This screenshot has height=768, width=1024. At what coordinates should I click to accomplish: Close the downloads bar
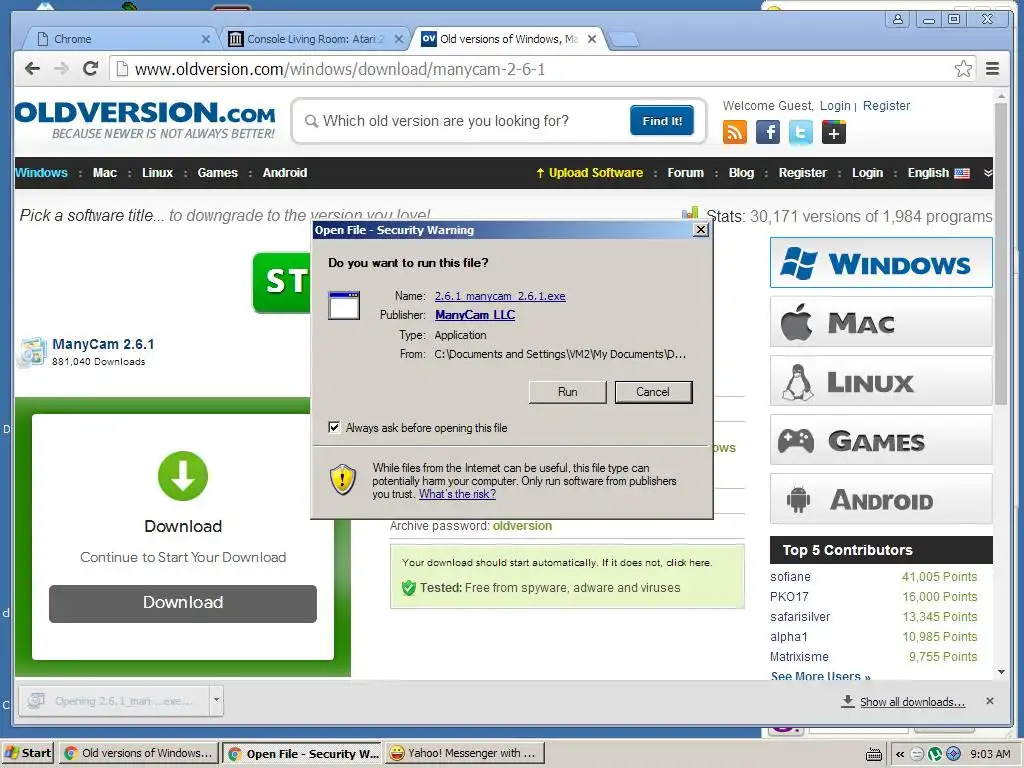(x=990, y=701)
